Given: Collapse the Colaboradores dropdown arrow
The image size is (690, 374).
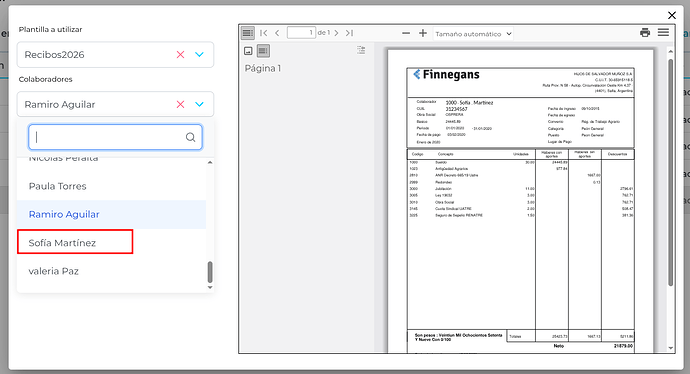Looking at the screenshot, I should pos(199,104).
